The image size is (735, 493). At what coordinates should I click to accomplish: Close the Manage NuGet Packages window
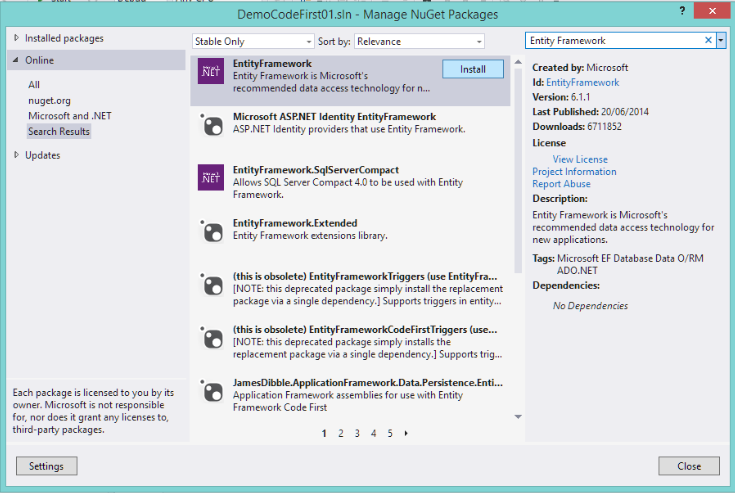[x=712, y=10]
